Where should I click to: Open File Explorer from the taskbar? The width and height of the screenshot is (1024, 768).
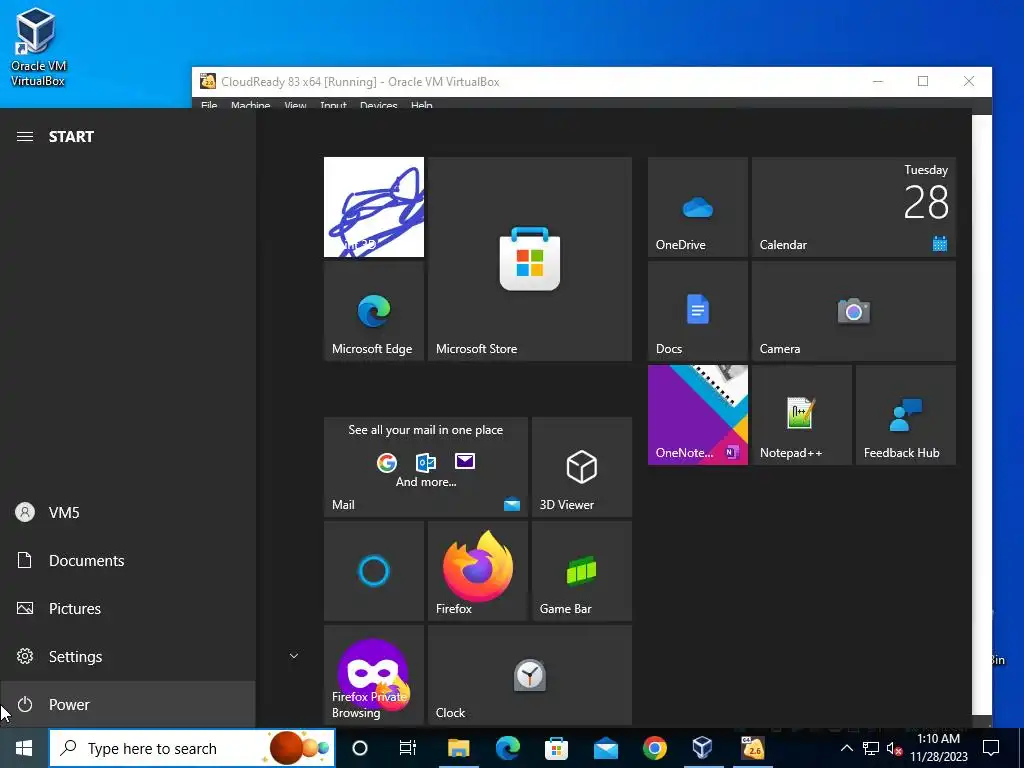(x=458, y=748)
